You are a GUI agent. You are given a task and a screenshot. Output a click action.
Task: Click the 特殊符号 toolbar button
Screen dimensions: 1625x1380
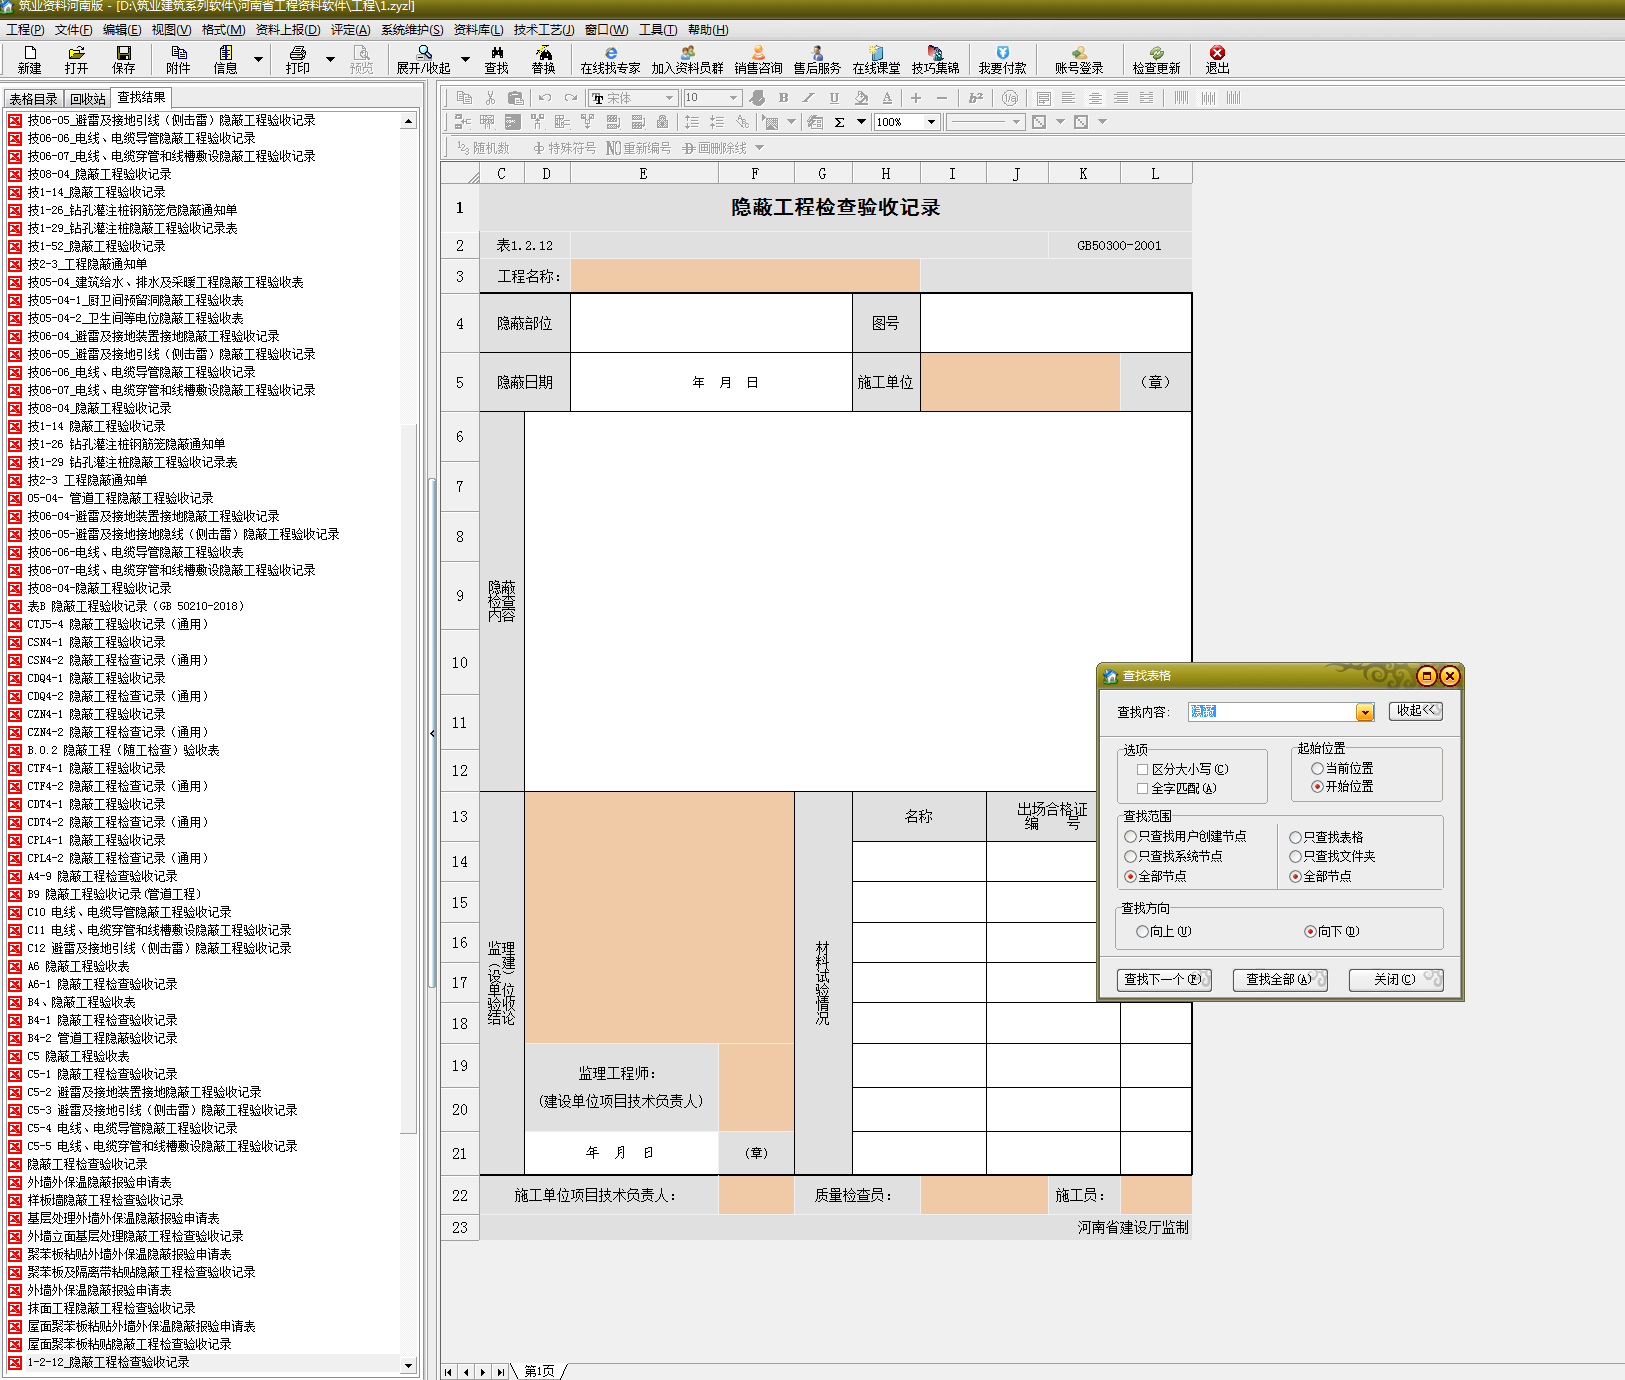[x=564, y=148]
